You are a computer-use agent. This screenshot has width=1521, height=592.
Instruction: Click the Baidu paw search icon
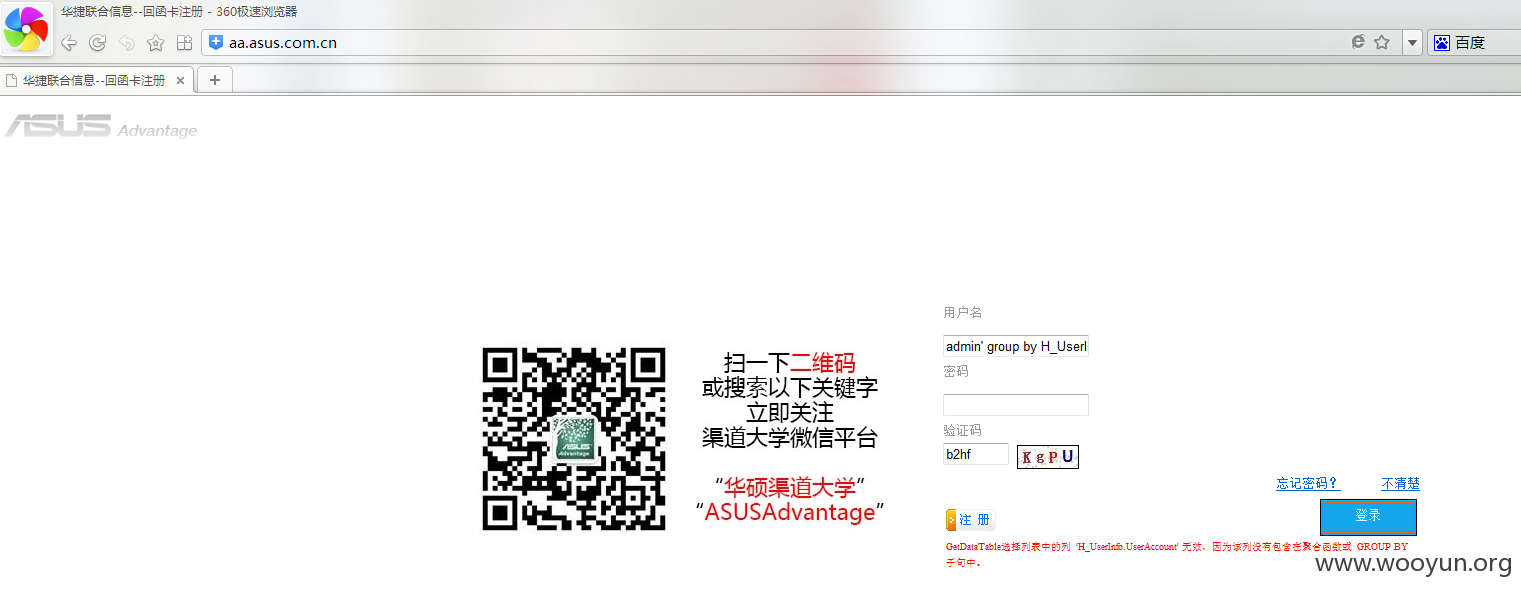[x=1441, y=43]
